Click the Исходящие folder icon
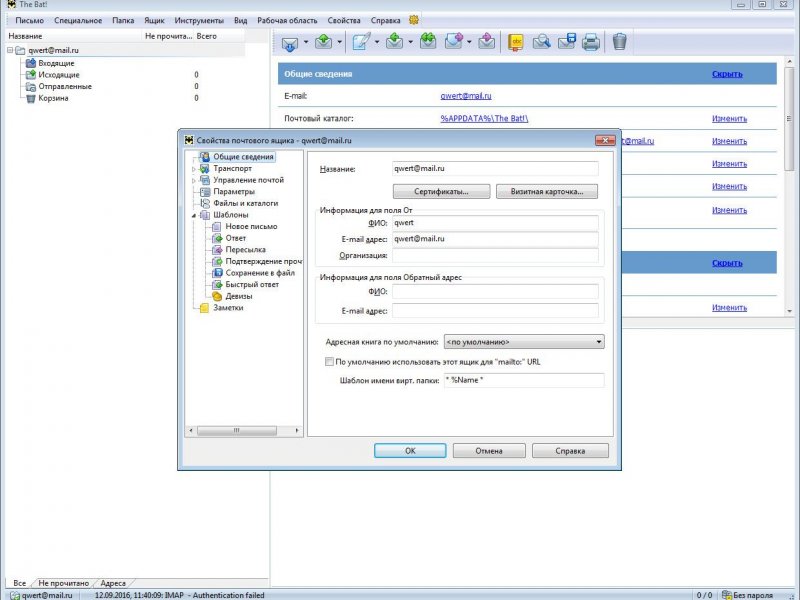This screenshot has width=800, height=600. (31, 74)
